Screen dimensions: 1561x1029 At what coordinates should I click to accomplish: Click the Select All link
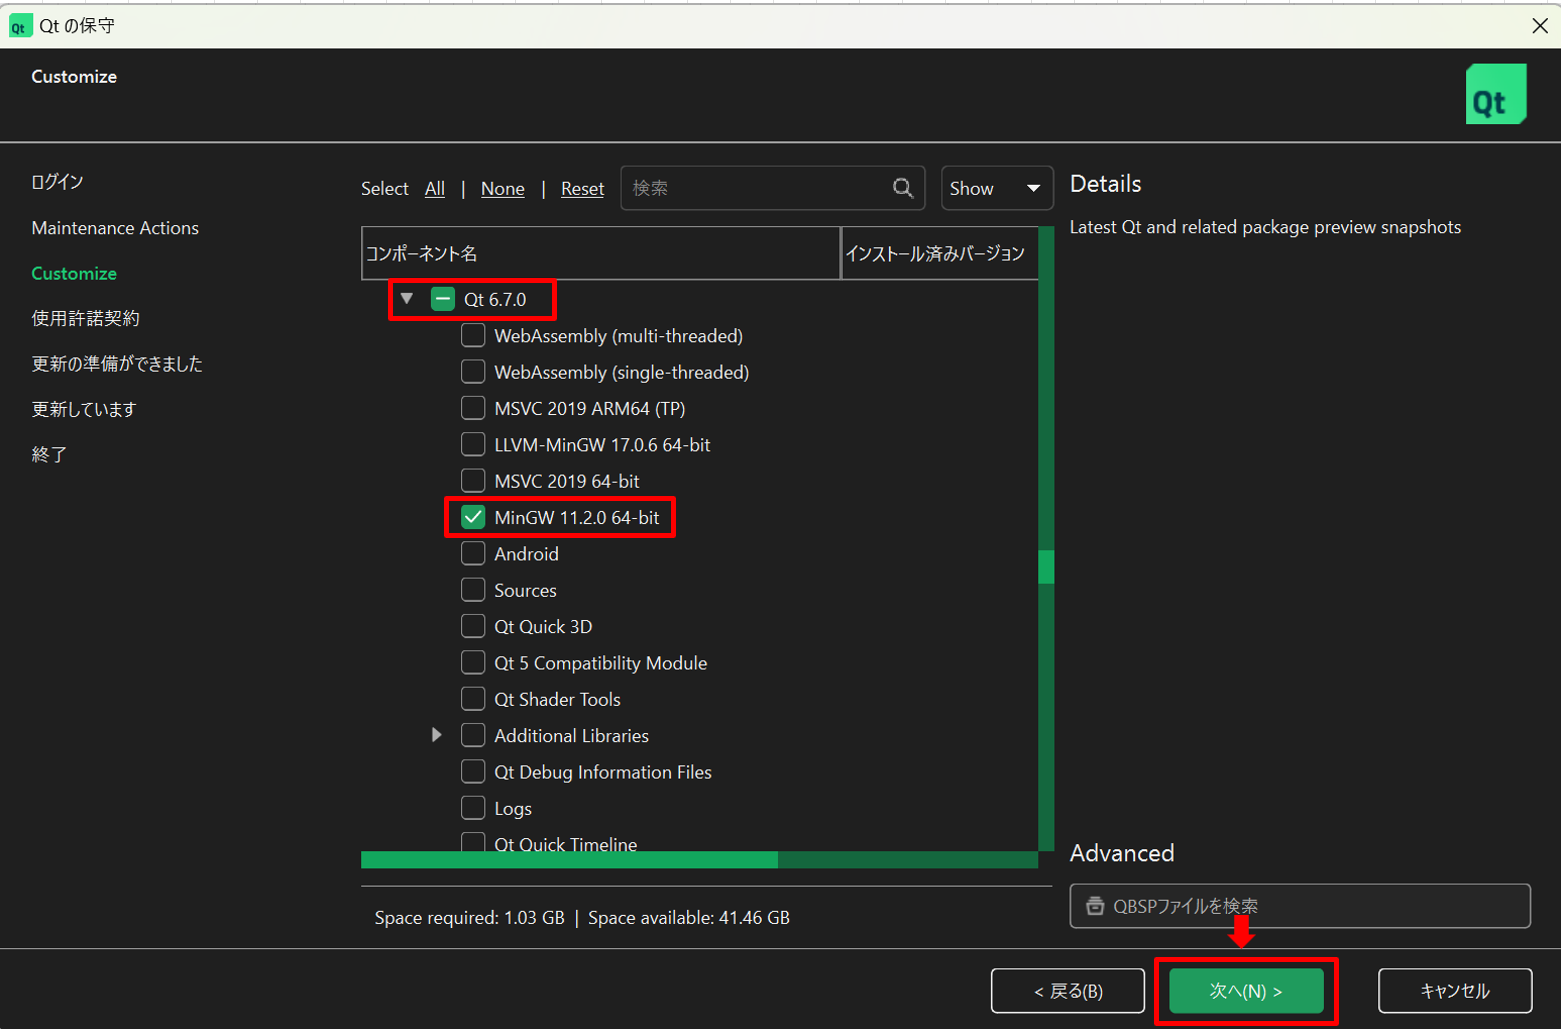coord(434,189)
